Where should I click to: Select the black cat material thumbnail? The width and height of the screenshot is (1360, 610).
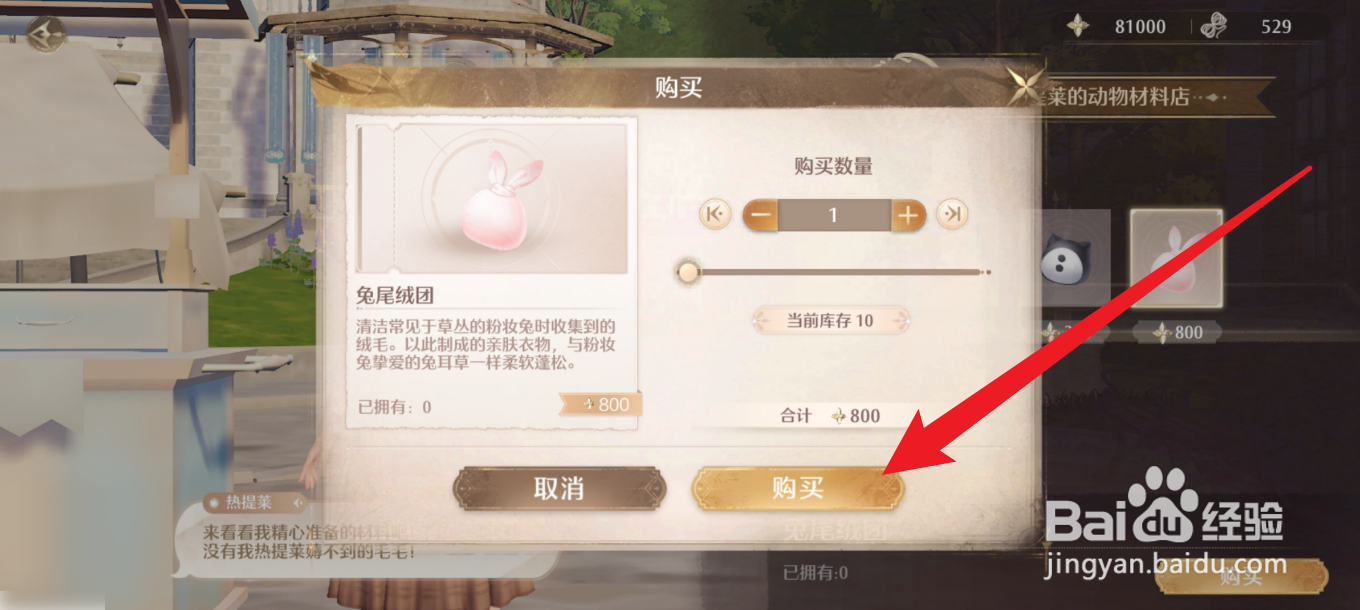click(1073, 258)
